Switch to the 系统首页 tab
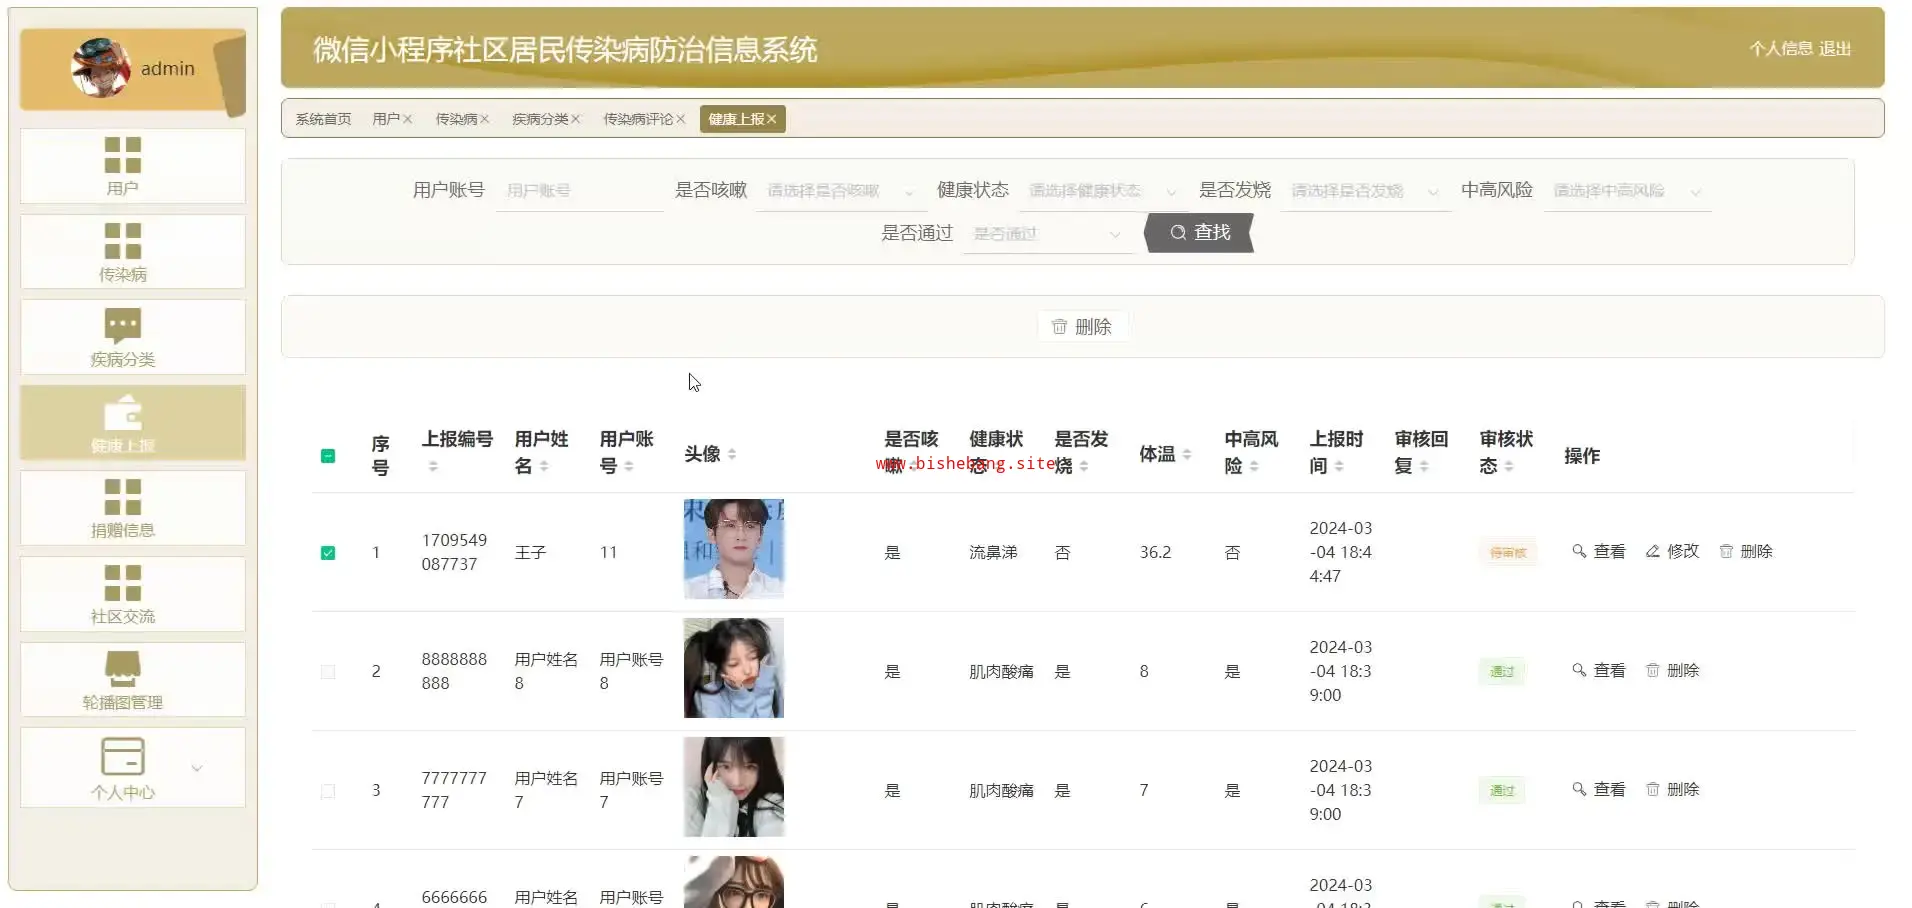This screenshot has width=1912, height=908. point(323,119)
